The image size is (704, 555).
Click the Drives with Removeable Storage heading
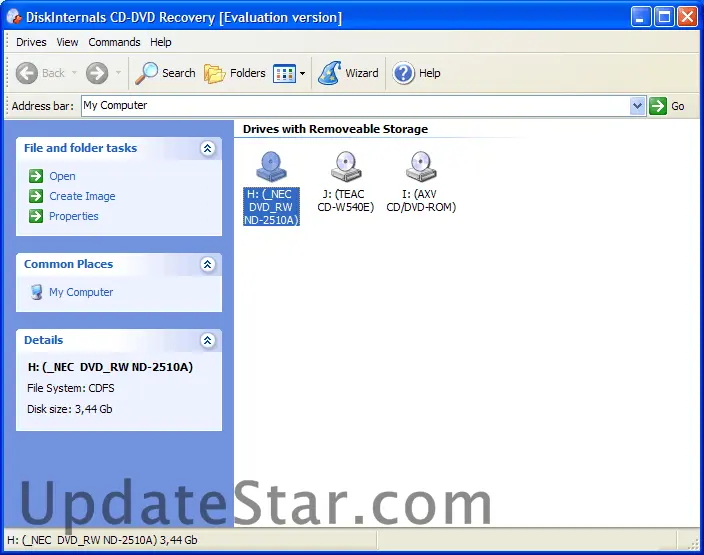pos(335,129)
